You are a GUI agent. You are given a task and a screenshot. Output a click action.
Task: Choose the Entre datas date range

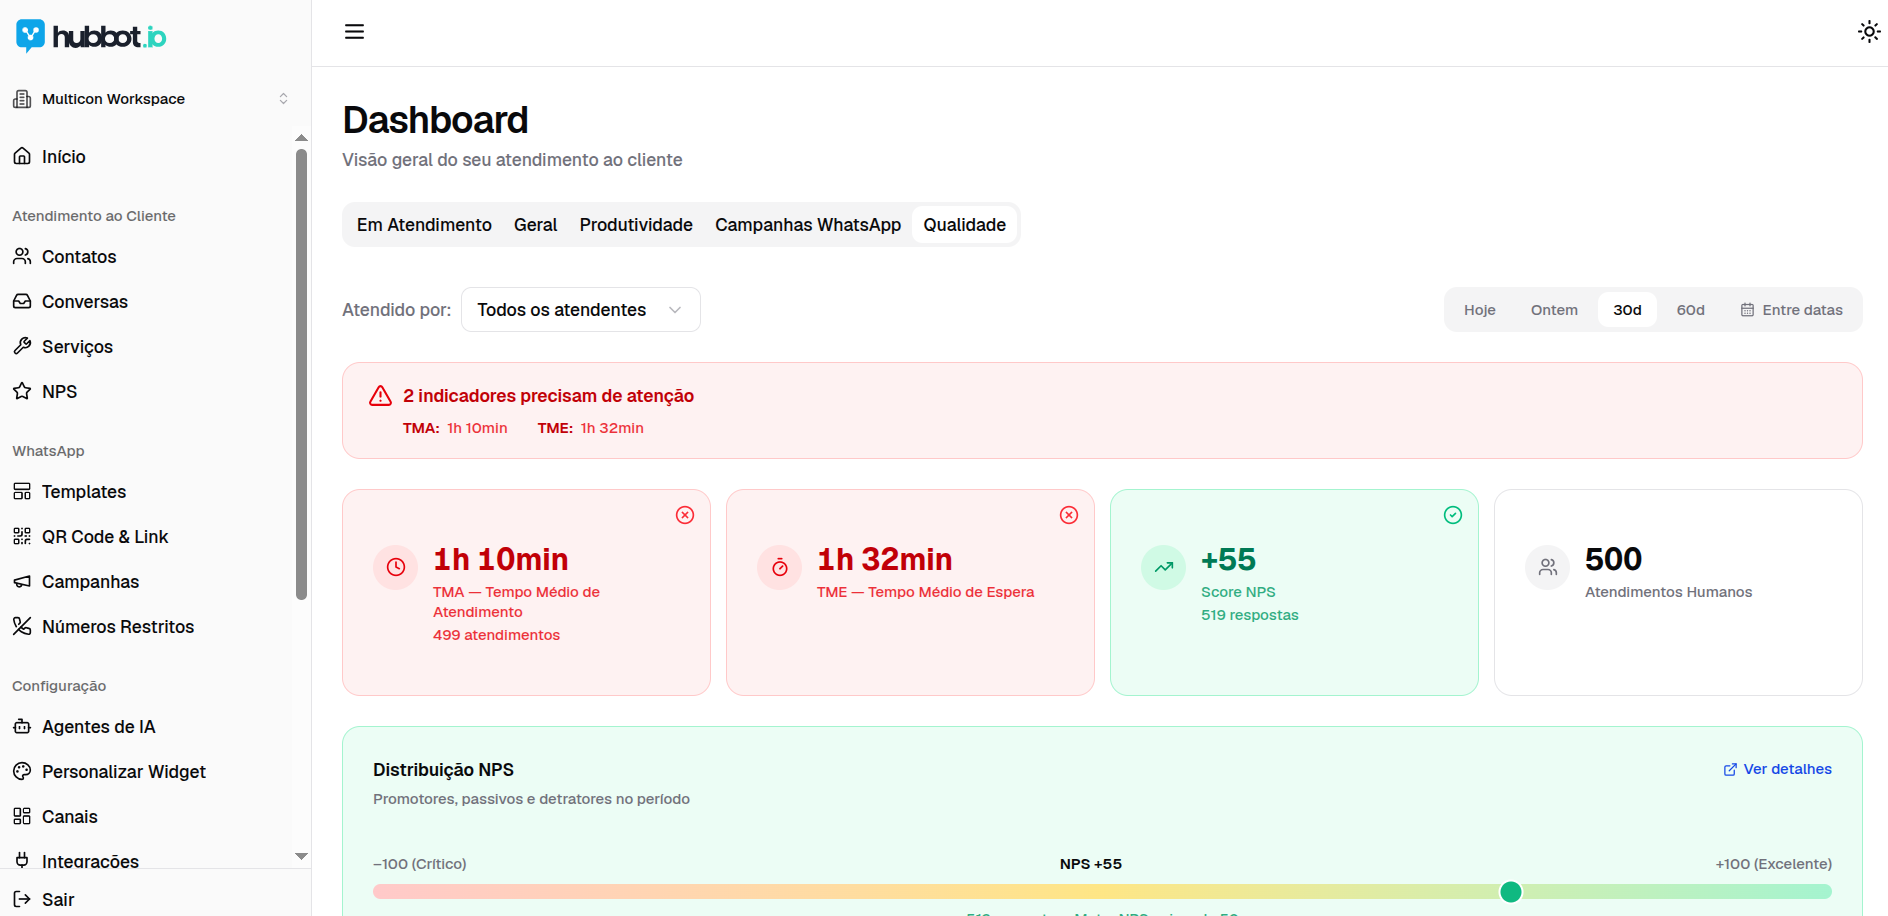[1791, 310]
